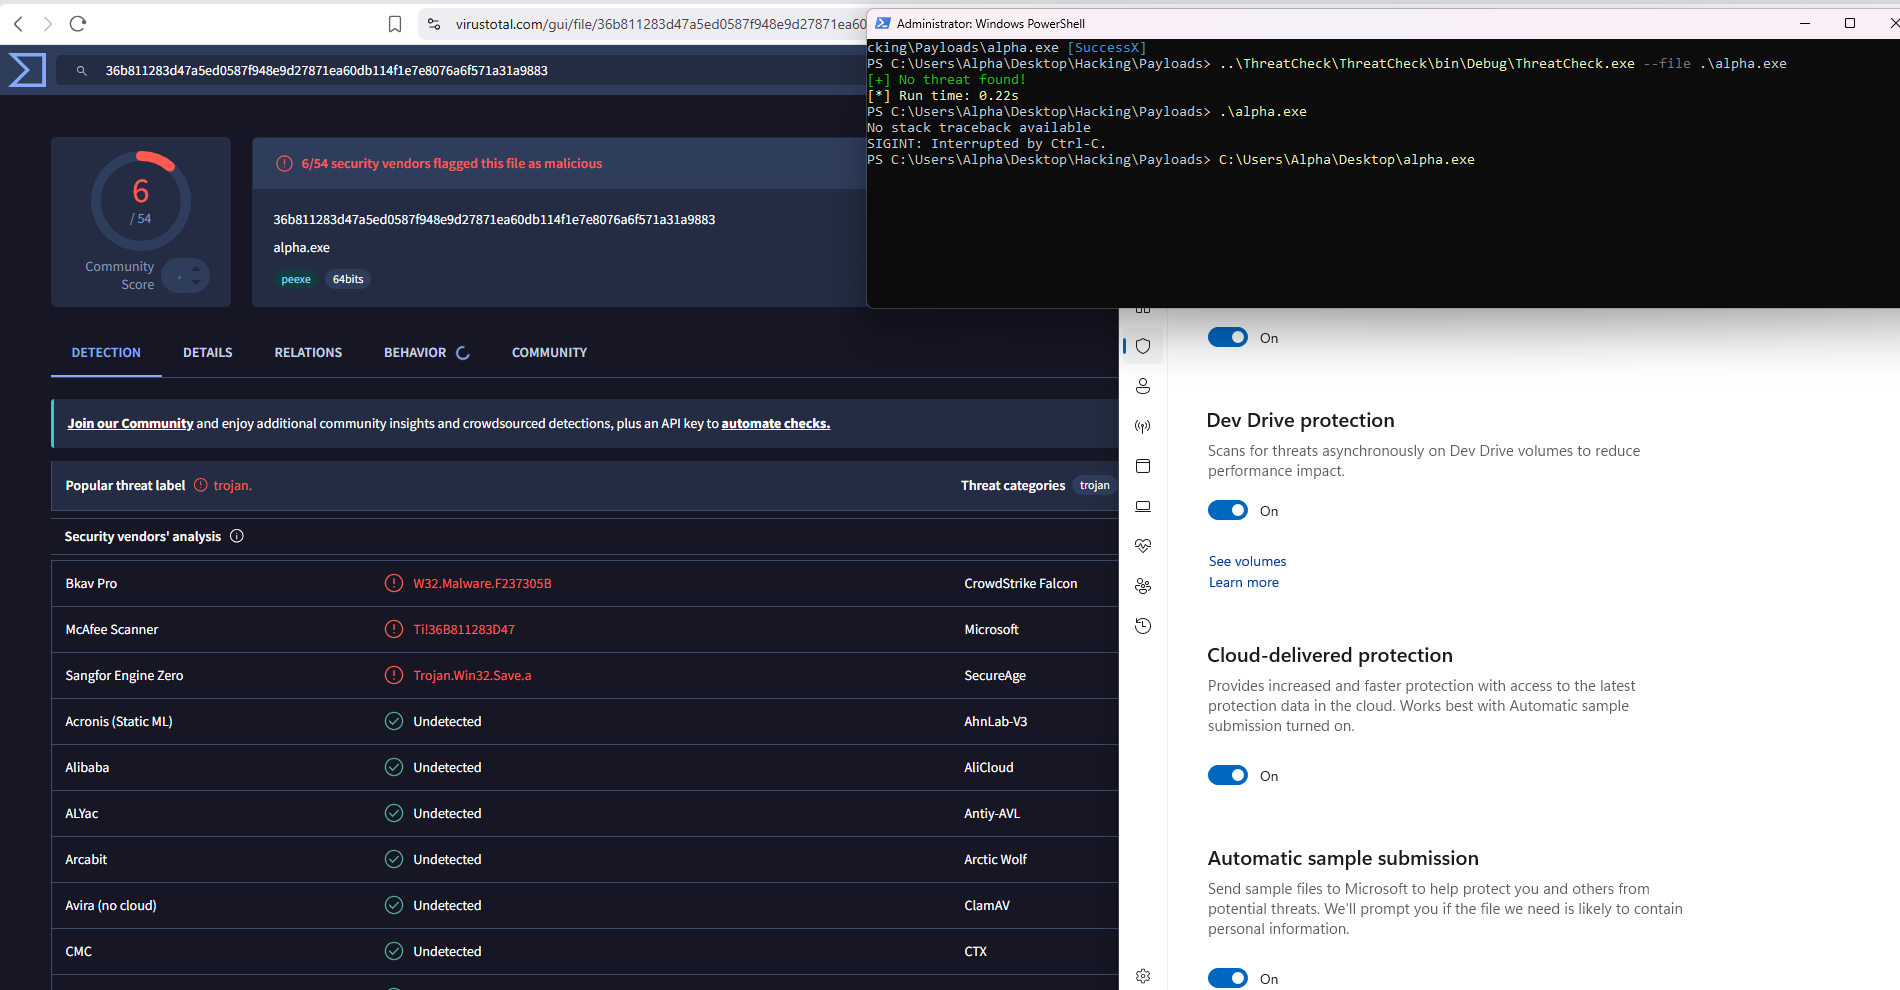Vote up the Community Score
This screenshot has height=990, width=1900.
[x=195, y=268]
